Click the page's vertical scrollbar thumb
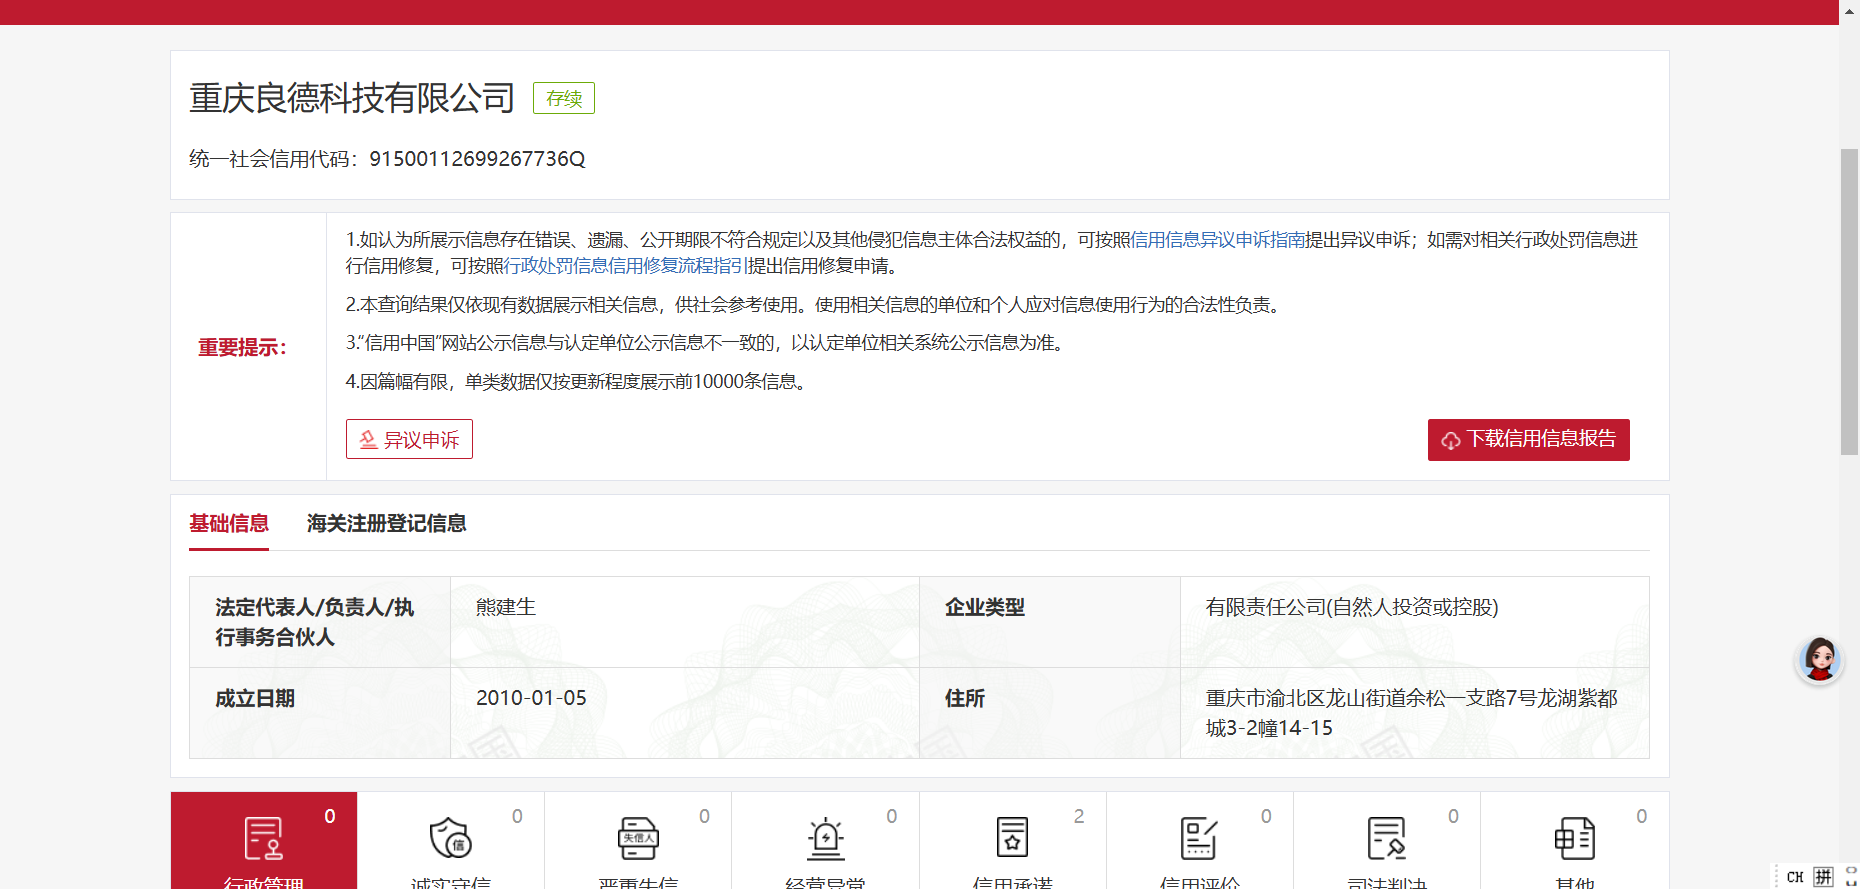Screen dimensions: 1860x889 click(1849, 300)
